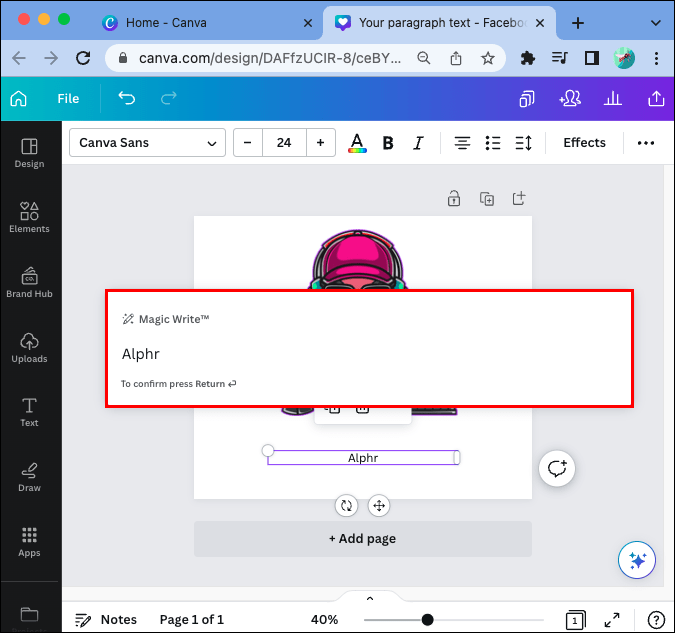Click the Add page button
Screen dimensions: 675x633
tap(362, 539)
